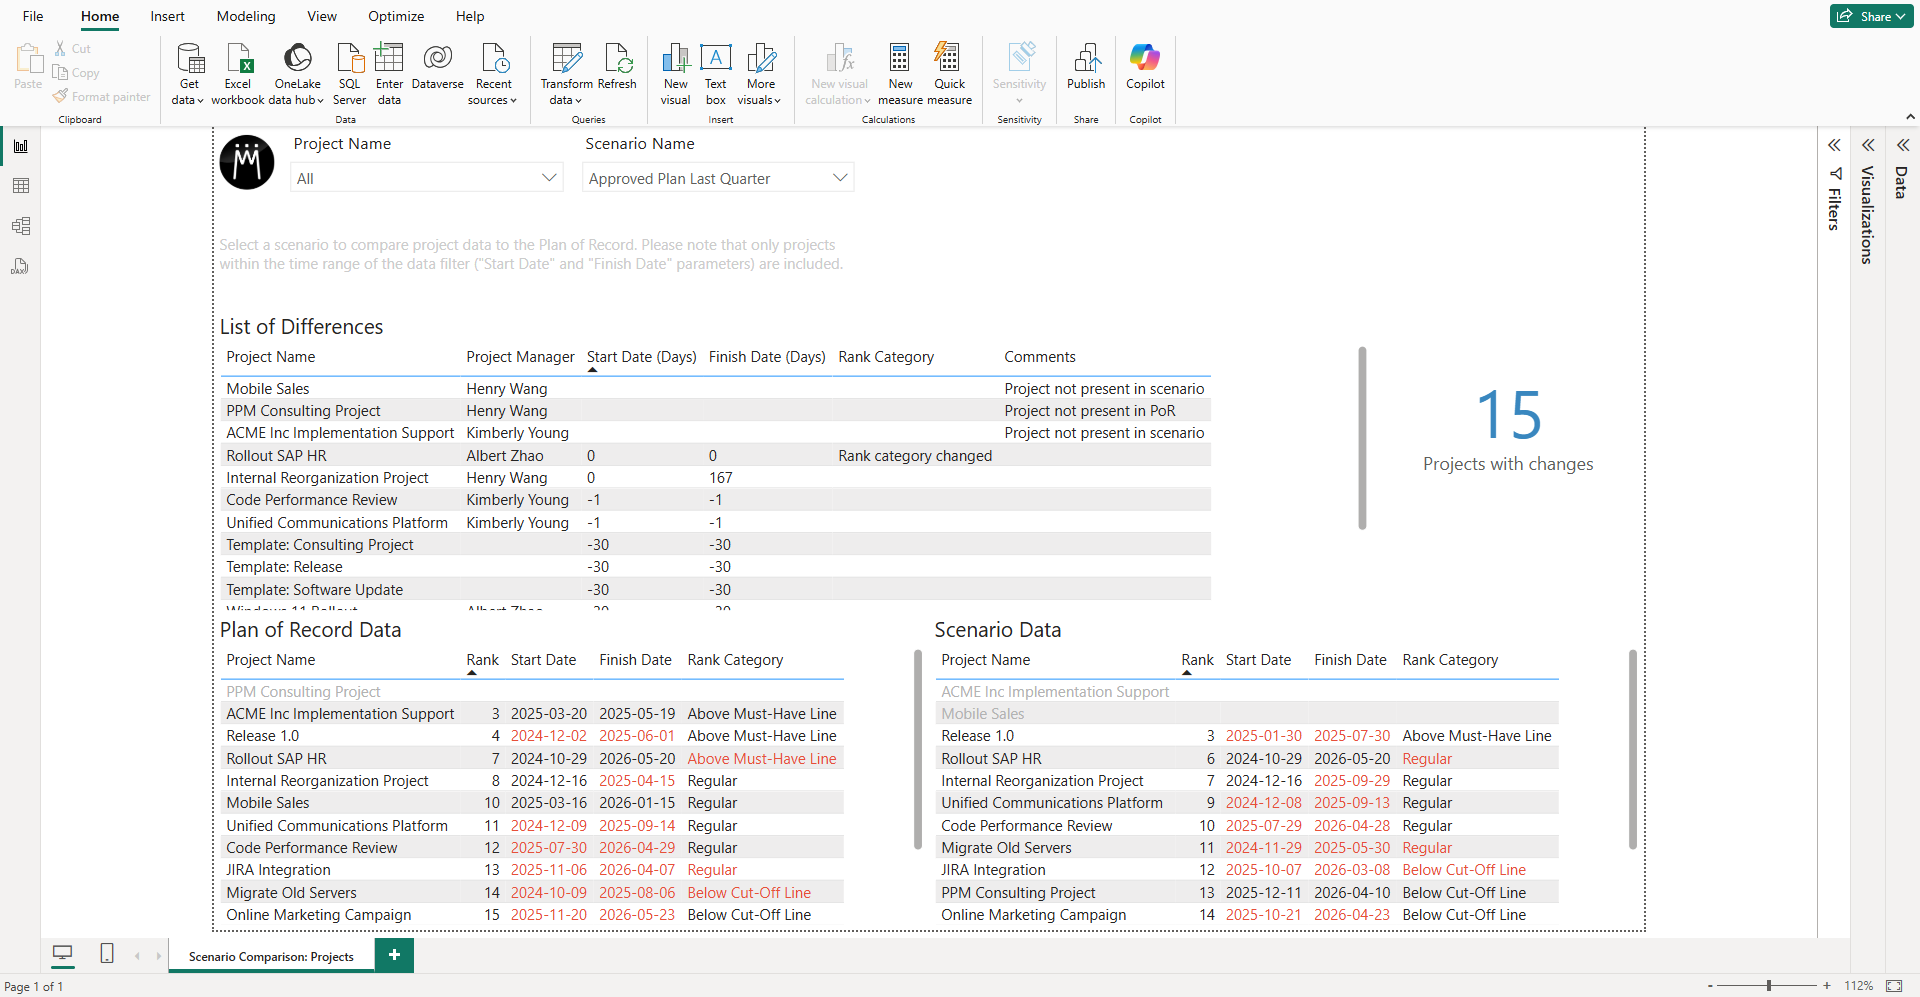Sort Plan of Record by Rank header
Viewport: 1920px width, 997px height.
click(x=482, y=660)
